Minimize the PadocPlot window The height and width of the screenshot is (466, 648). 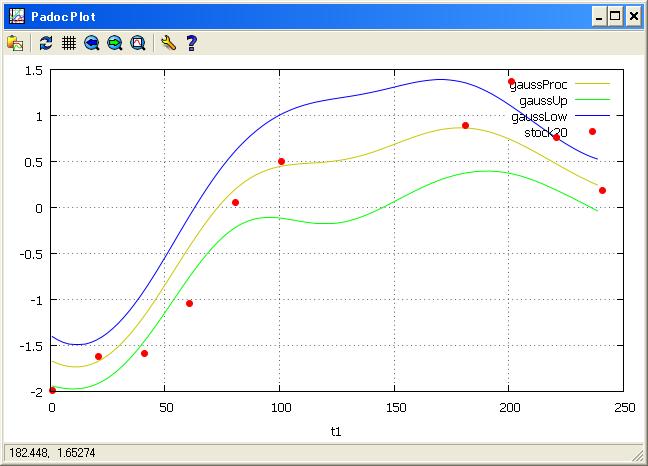pos(598,16)
